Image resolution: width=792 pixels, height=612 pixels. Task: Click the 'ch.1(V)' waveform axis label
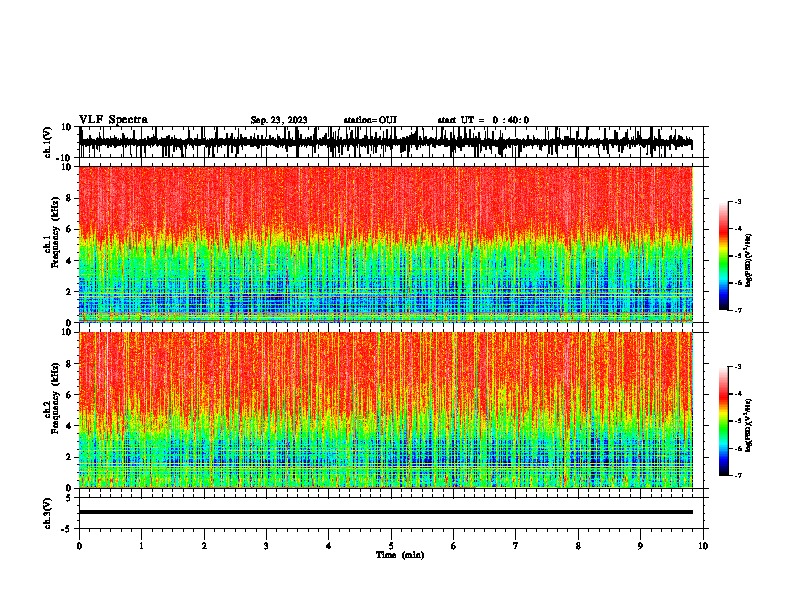tap(48, 142)
